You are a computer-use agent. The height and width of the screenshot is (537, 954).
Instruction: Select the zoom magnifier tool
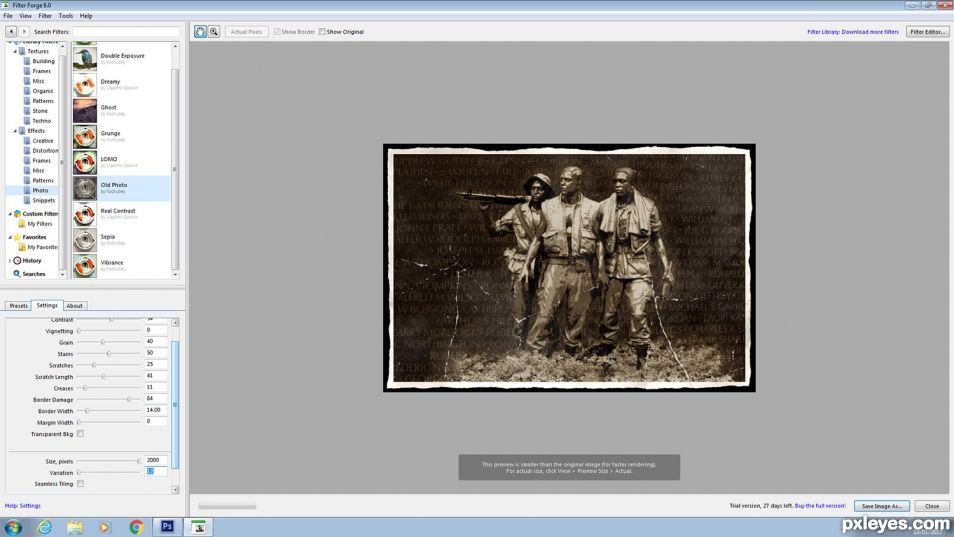pyautogui.click(x=214, y=32)
